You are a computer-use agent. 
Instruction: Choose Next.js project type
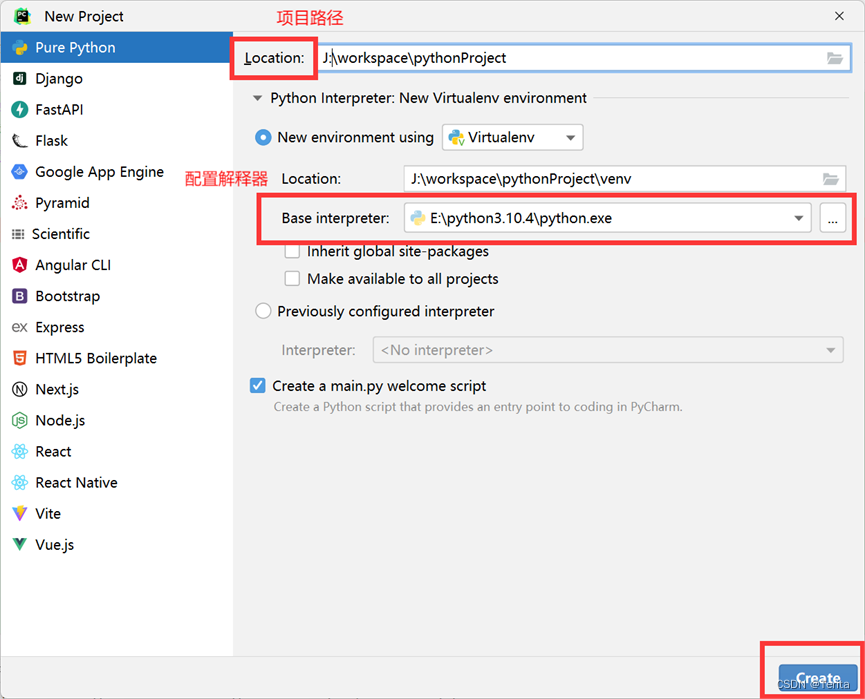[x=116, y=389]
